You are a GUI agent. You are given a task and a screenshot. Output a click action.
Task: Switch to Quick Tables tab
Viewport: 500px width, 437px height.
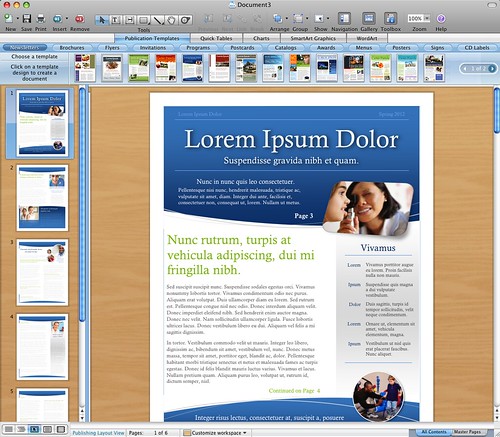tap(216, 38)
